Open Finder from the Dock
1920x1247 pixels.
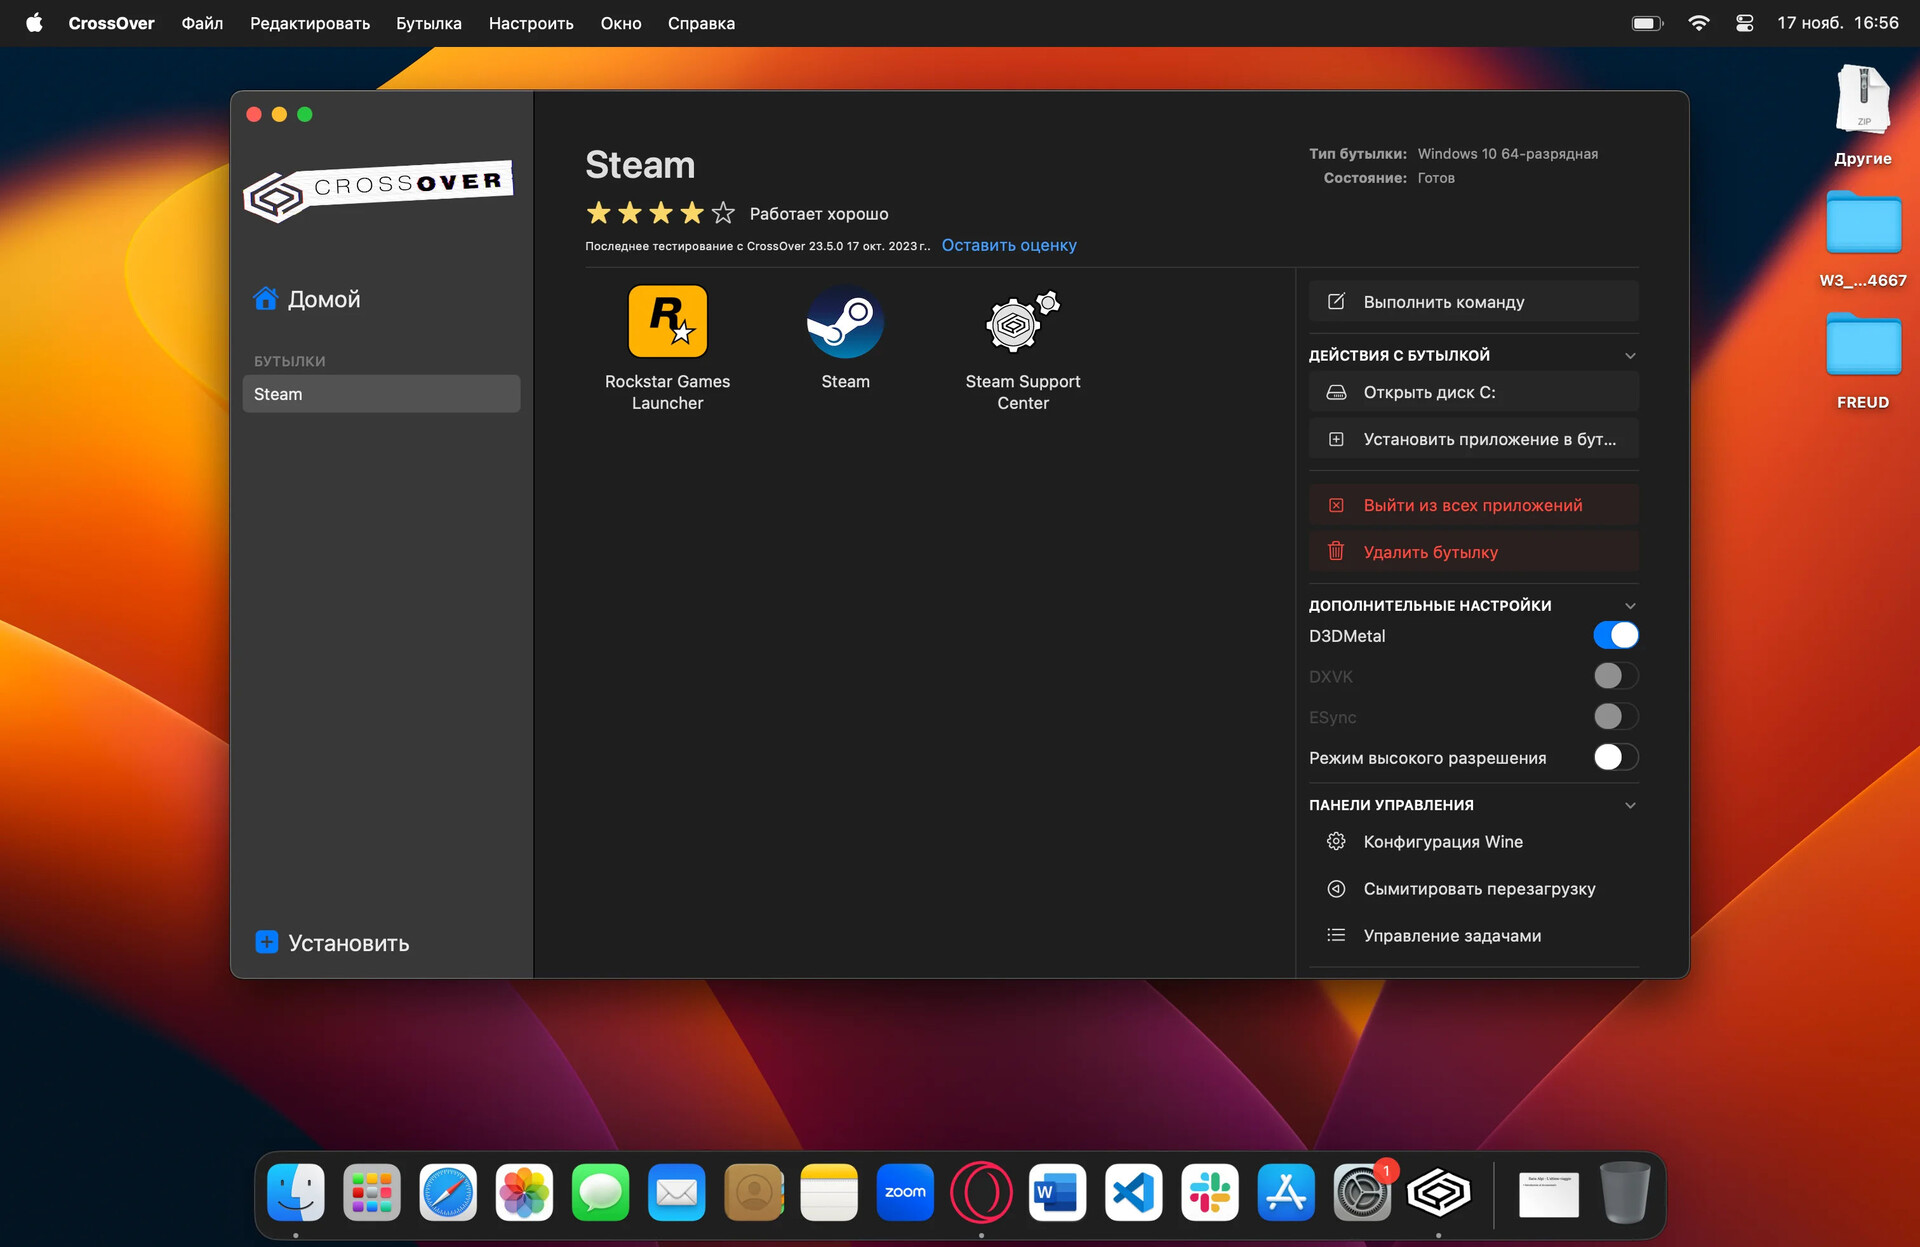pos(296,1192)
